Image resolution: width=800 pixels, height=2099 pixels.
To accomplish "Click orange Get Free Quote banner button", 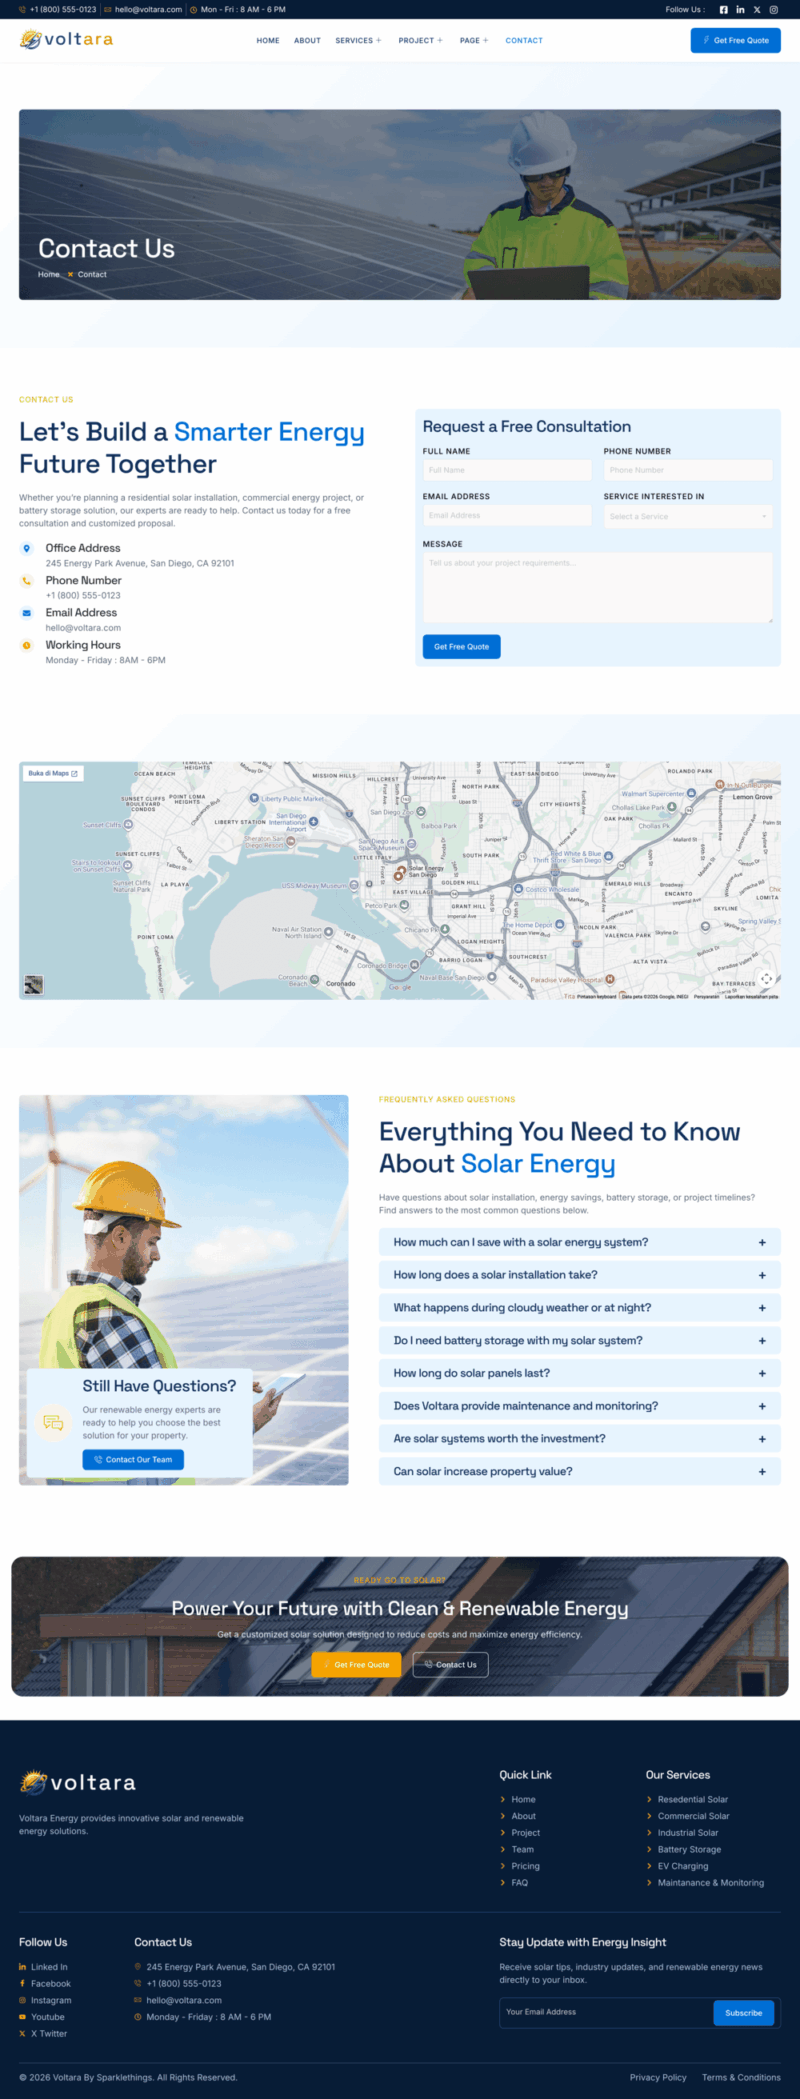I will [356, 1665].
